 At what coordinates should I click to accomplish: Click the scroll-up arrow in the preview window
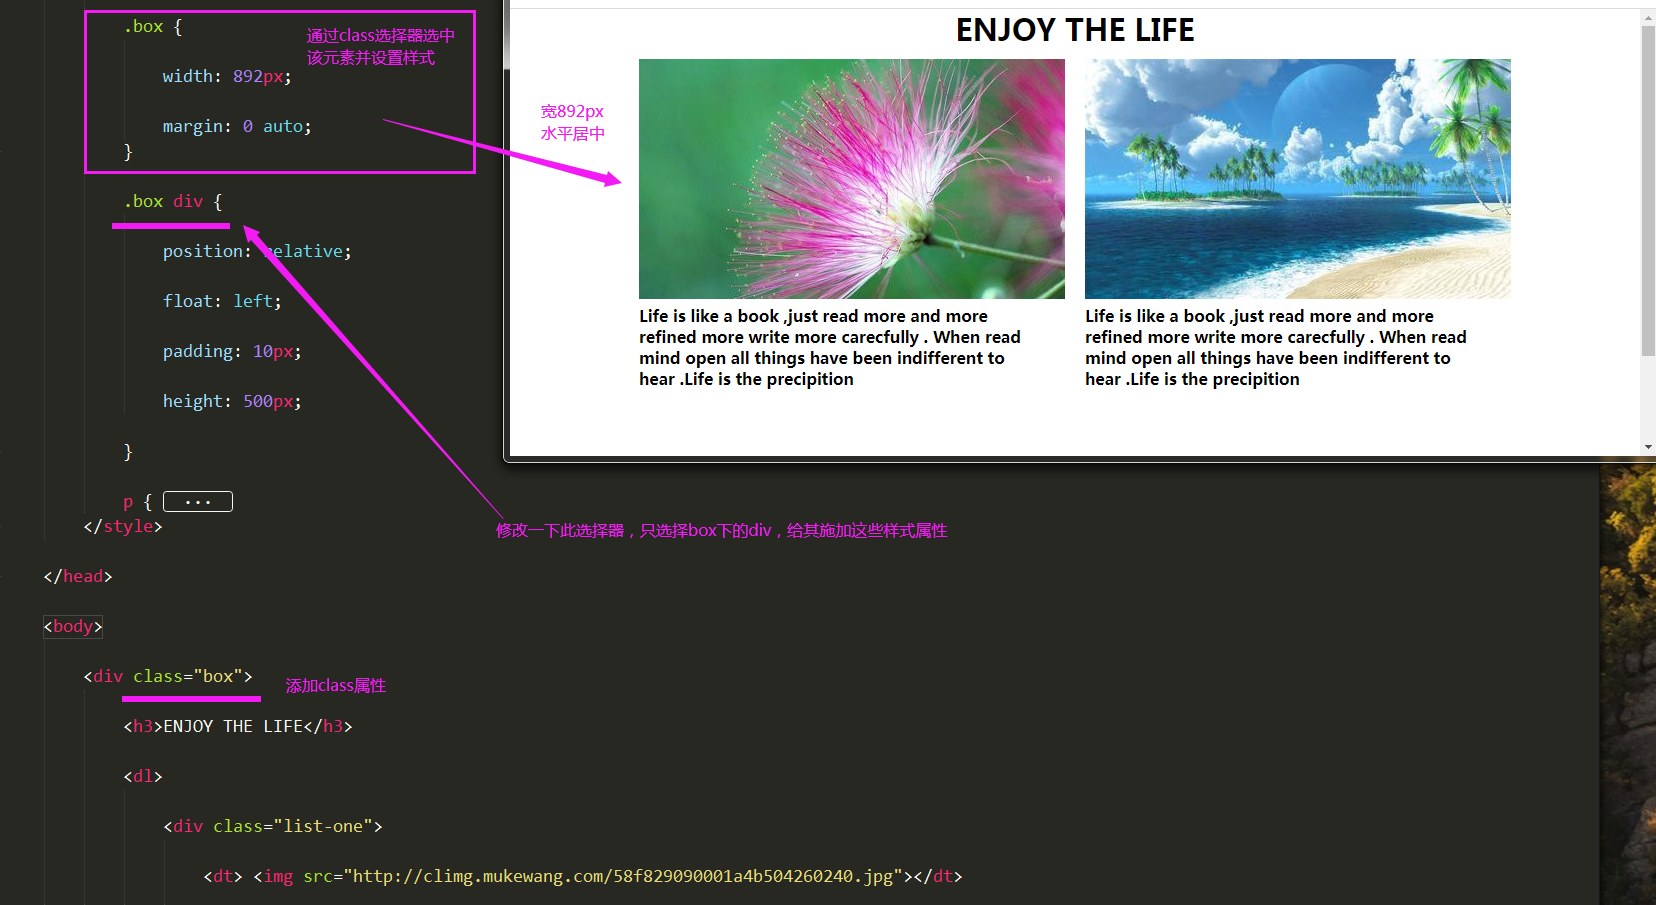1648,17
